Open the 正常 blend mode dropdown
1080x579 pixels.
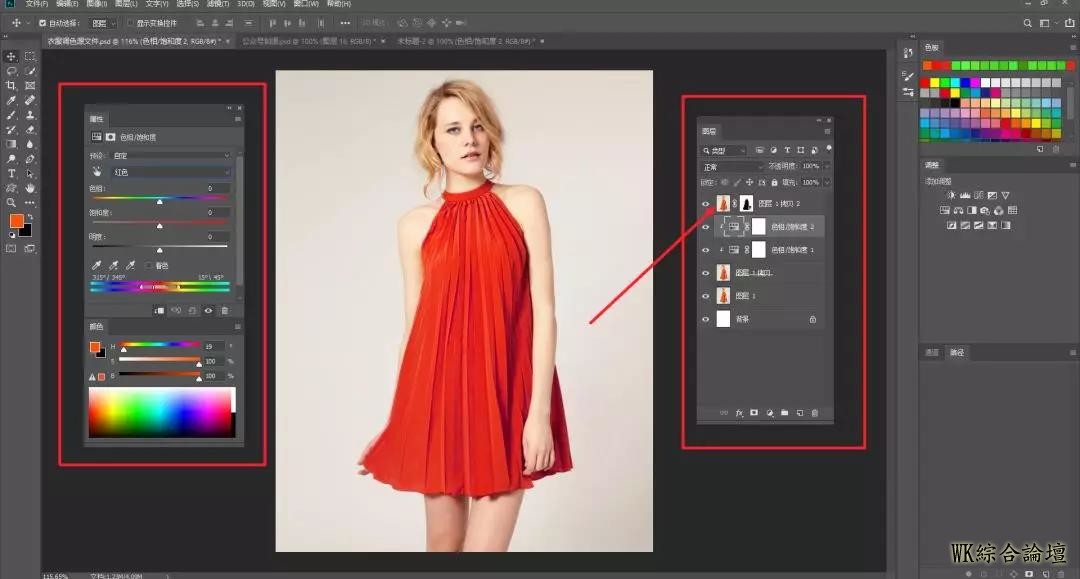(732, 166)
